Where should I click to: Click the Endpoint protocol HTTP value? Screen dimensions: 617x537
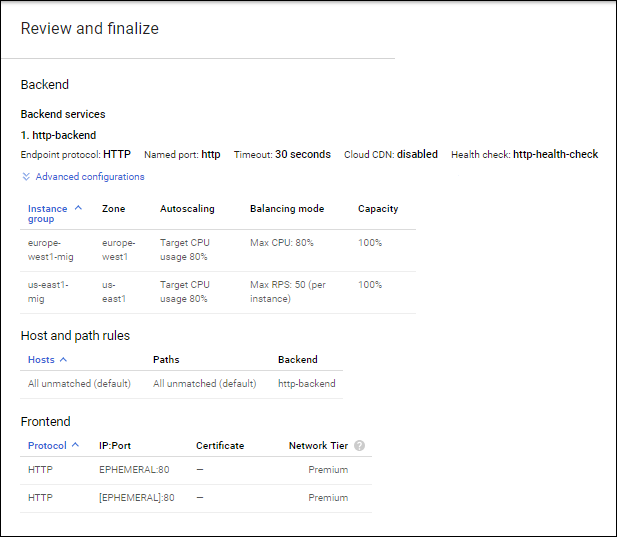click(117, 154)
